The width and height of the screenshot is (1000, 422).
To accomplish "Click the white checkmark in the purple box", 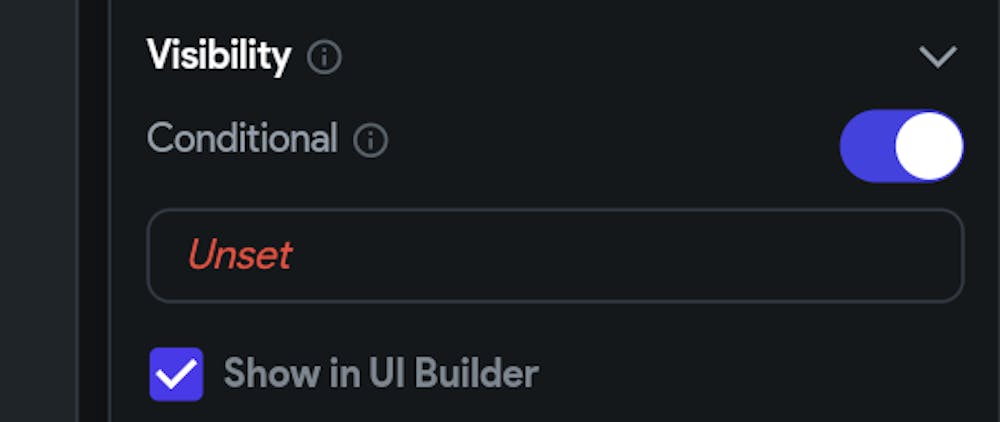I will [x=176, y=375].
